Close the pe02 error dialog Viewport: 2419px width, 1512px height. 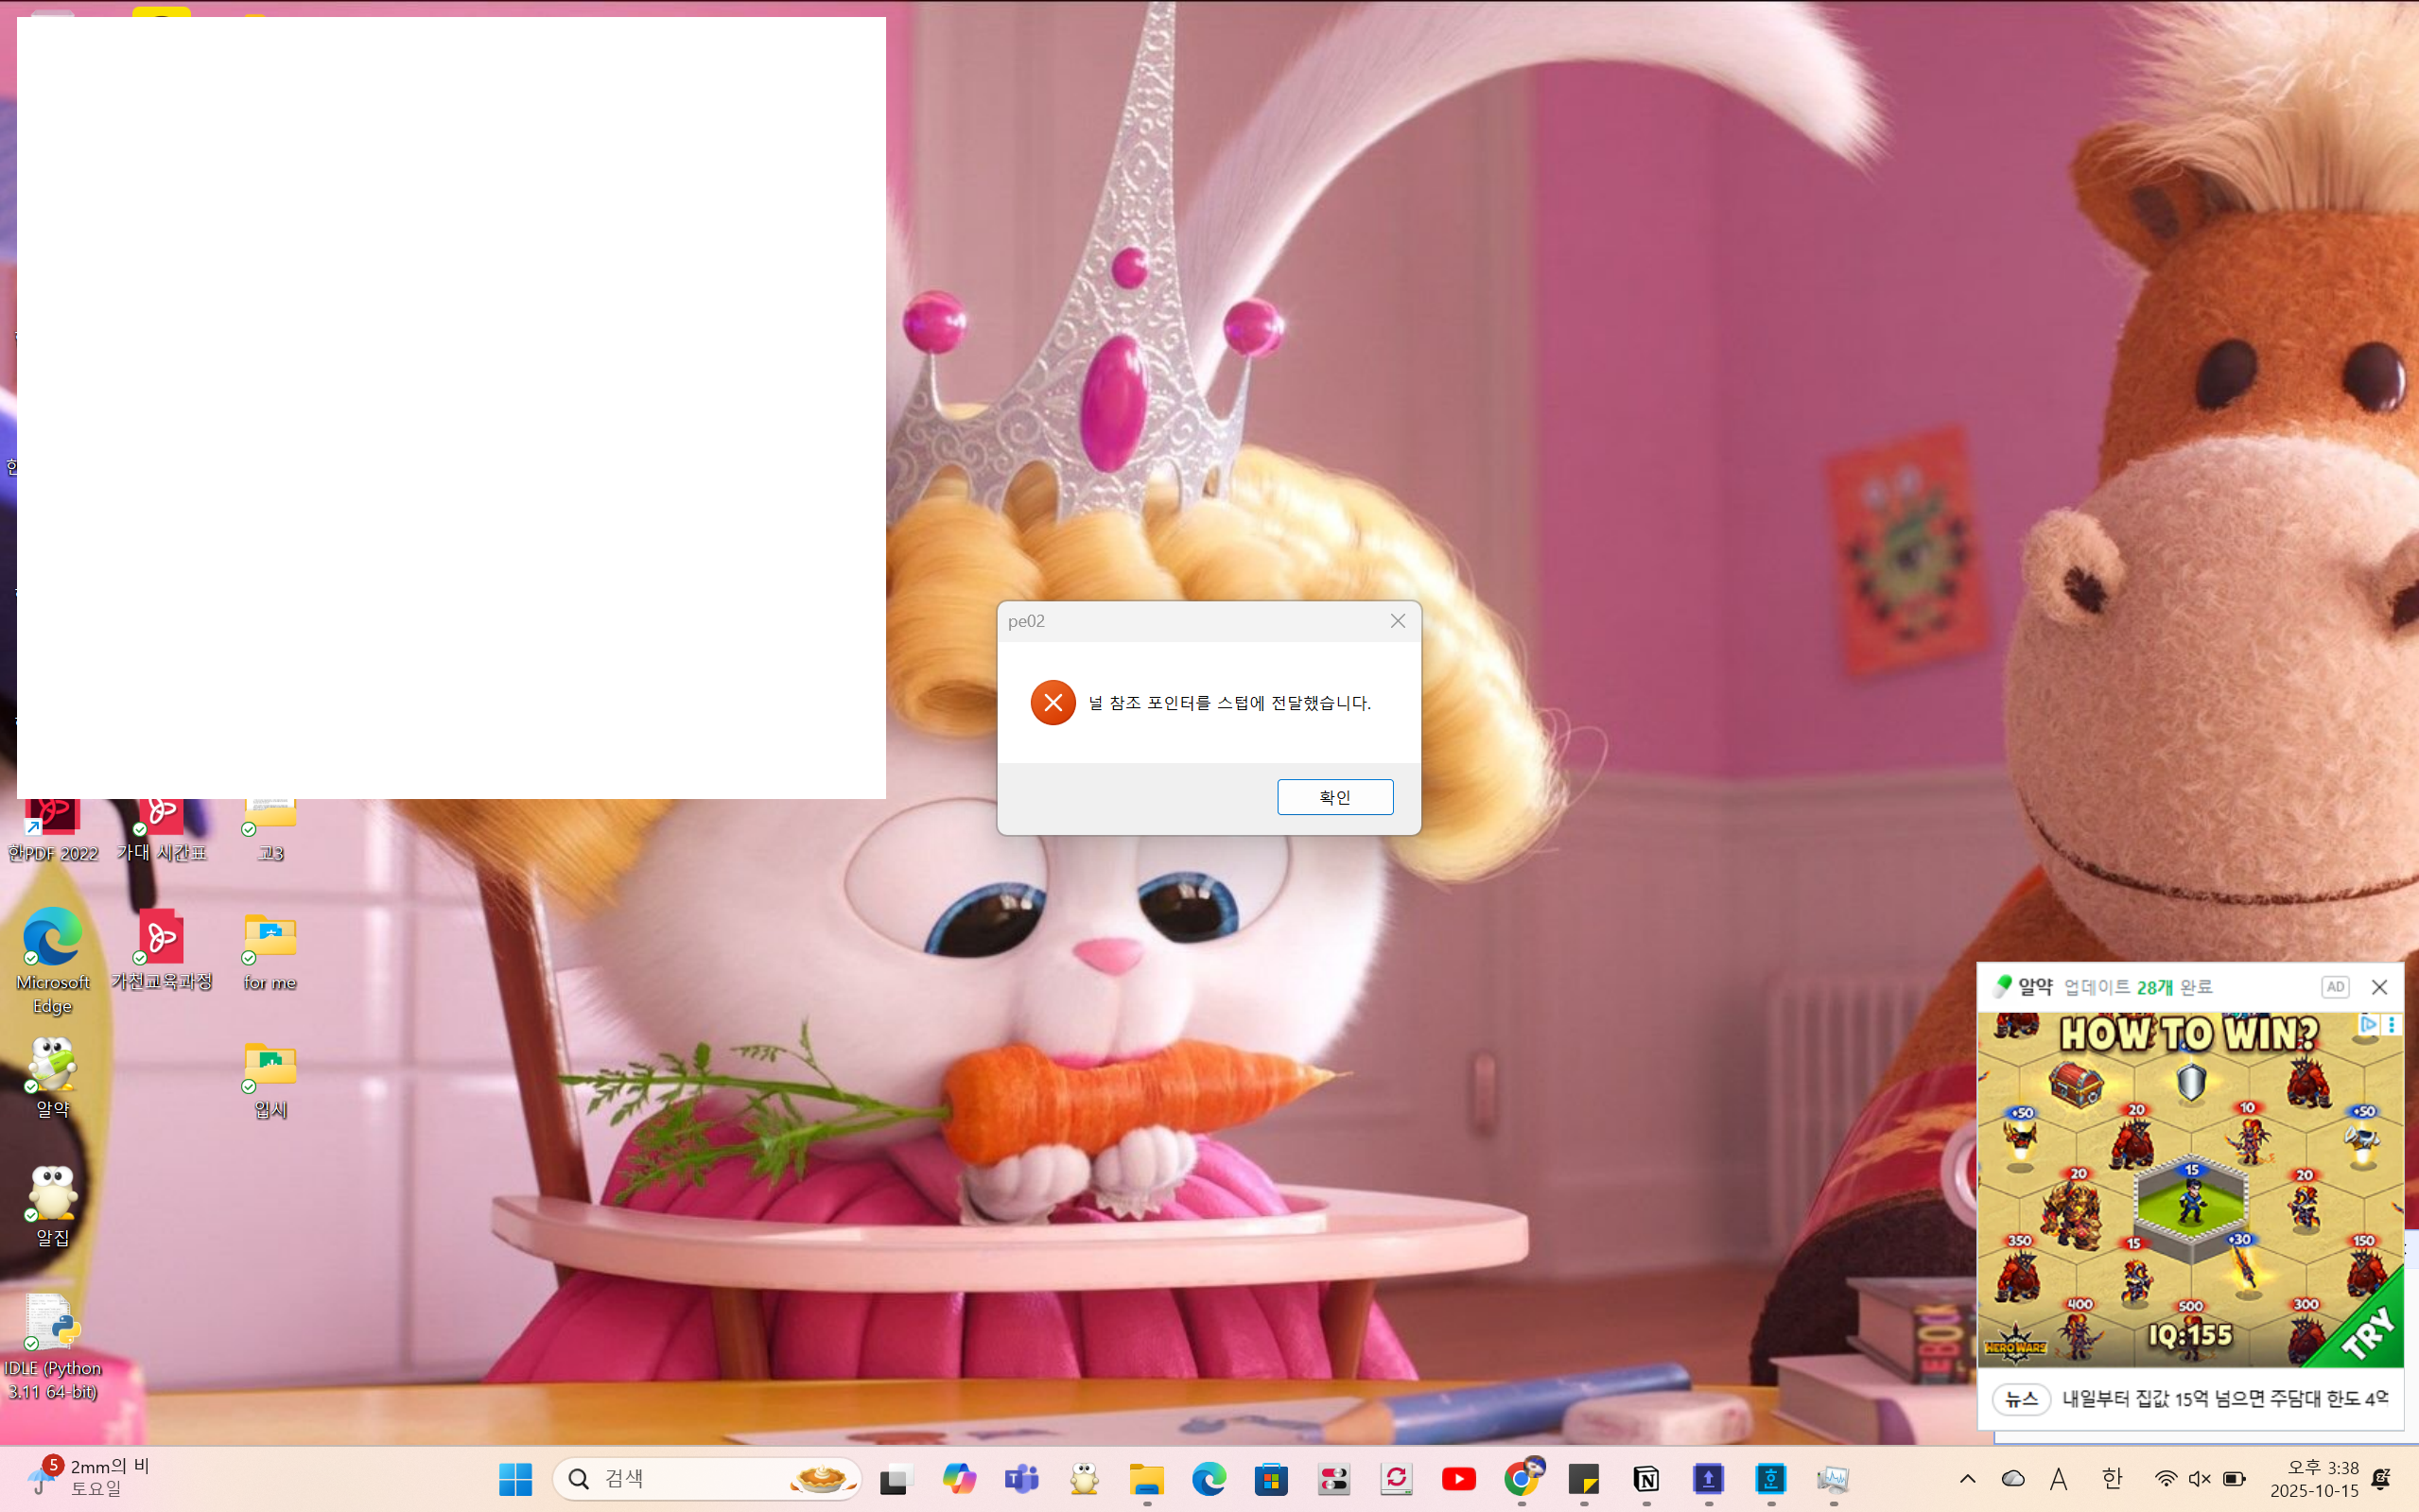1397,621
